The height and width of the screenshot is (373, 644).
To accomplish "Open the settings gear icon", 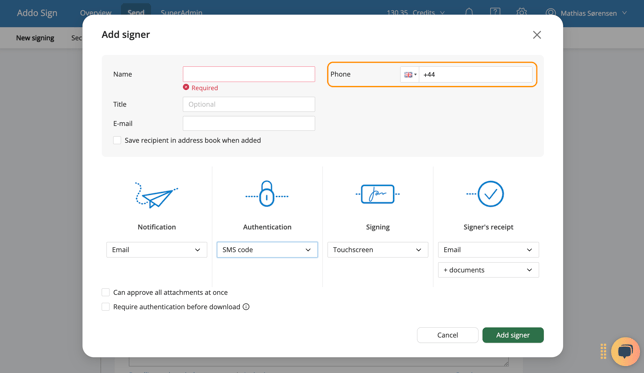I will tap(522, 12).
